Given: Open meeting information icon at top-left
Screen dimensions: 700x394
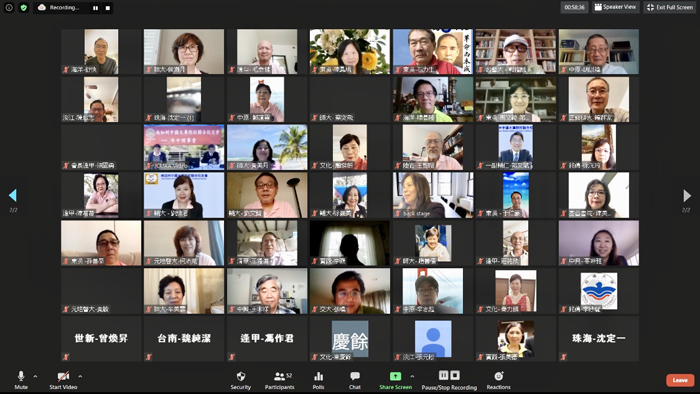Looking at the screenshot, I should tap(9, 8).
